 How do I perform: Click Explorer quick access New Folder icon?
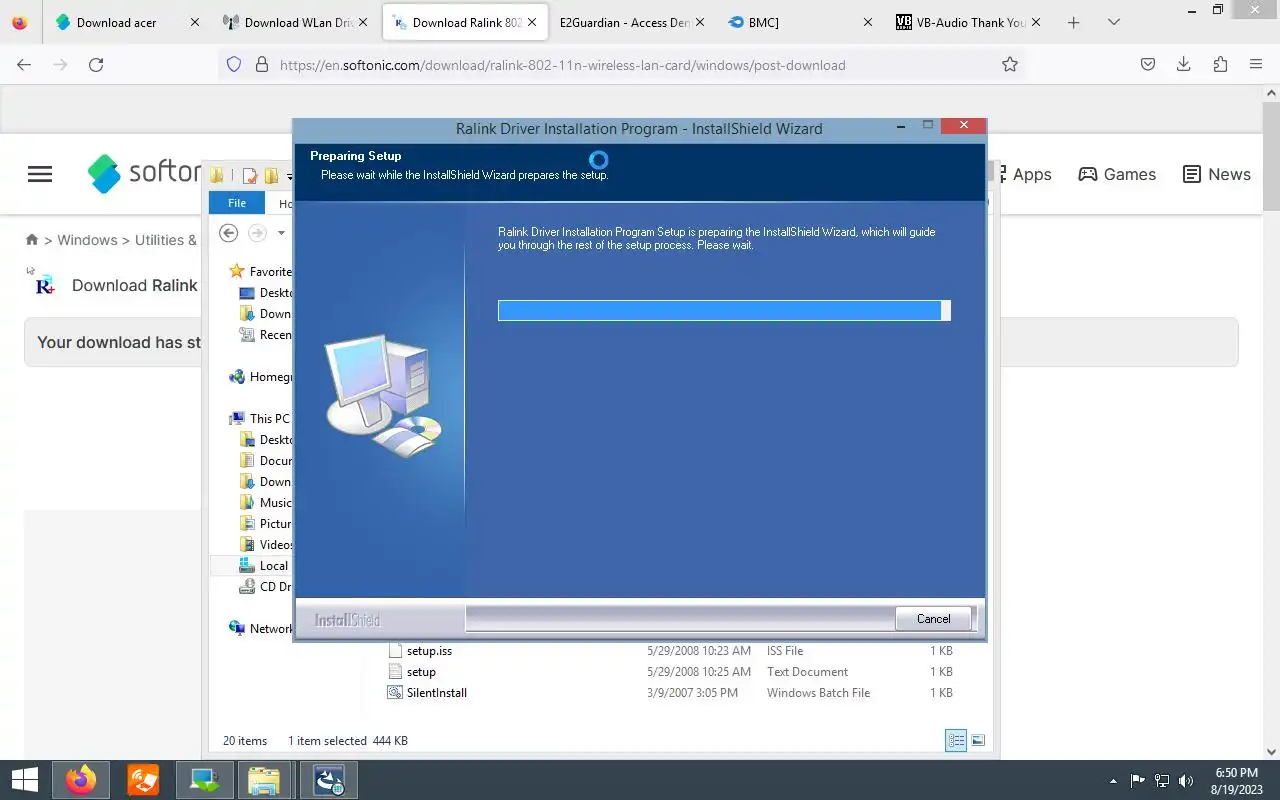point(271,177)
